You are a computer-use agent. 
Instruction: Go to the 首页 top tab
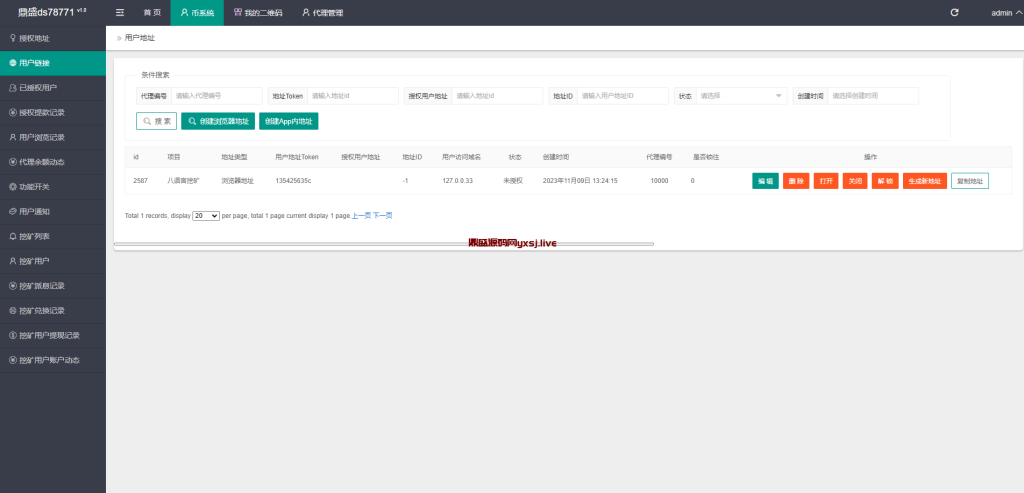pos(151,12)
